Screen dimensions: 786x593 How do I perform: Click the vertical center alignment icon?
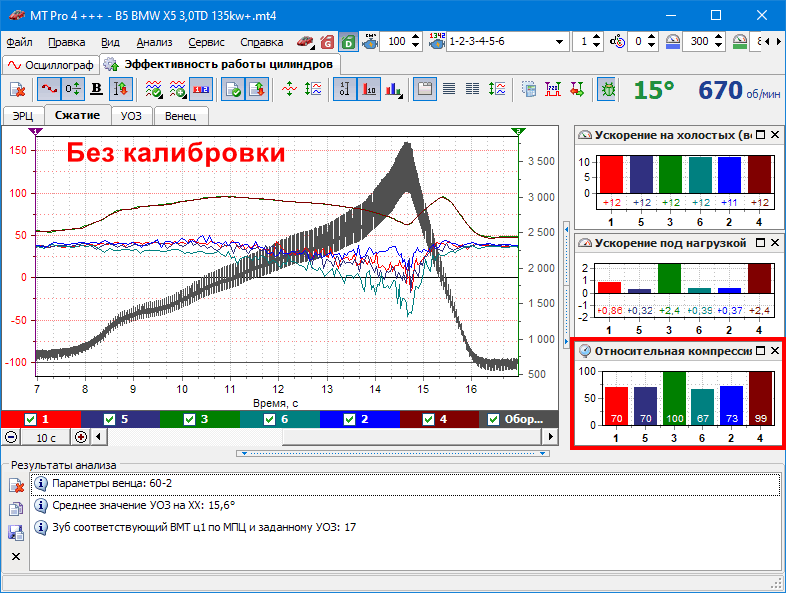[289, 90]
